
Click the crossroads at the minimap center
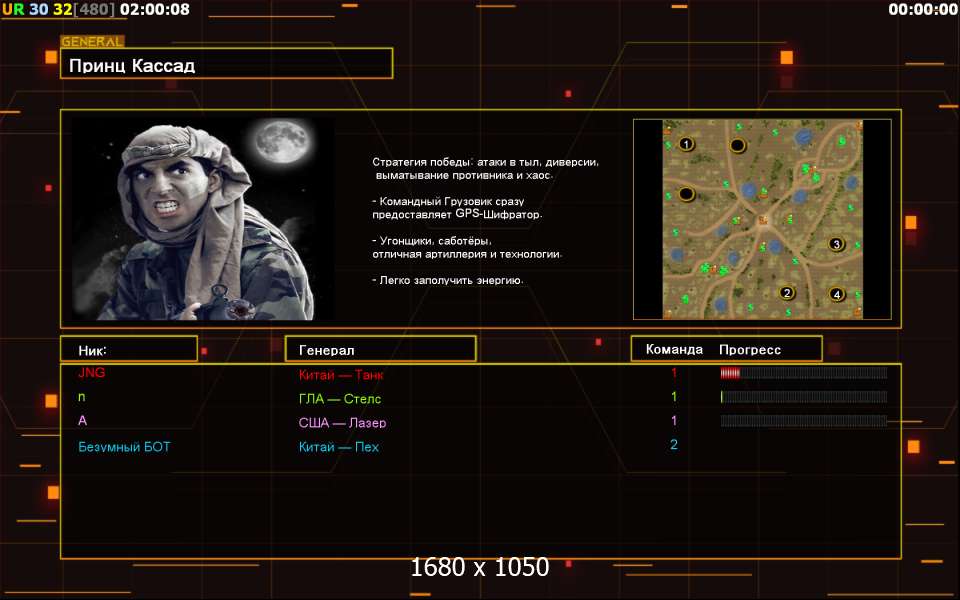[761, 217]
